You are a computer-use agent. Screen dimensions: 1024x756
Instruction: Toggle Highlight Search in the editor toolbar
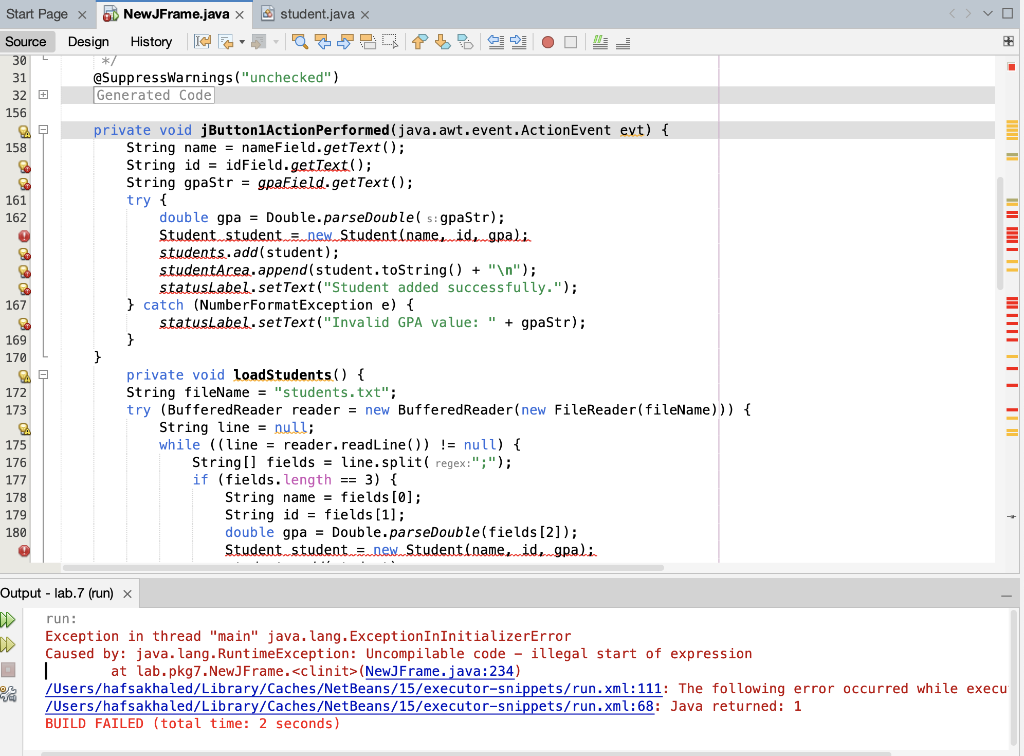coord(367,42)
